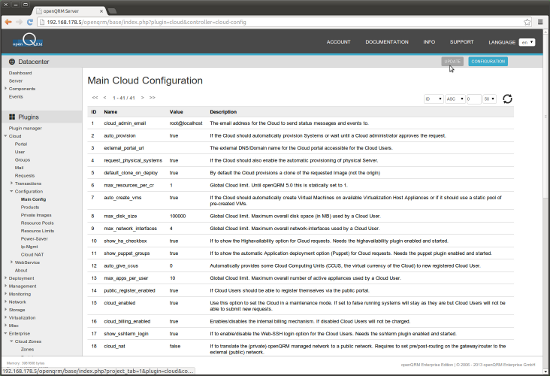Open the sort-by ID dropdown
The width and height of the screenshot is (550, 376).
tap(434, 99)
